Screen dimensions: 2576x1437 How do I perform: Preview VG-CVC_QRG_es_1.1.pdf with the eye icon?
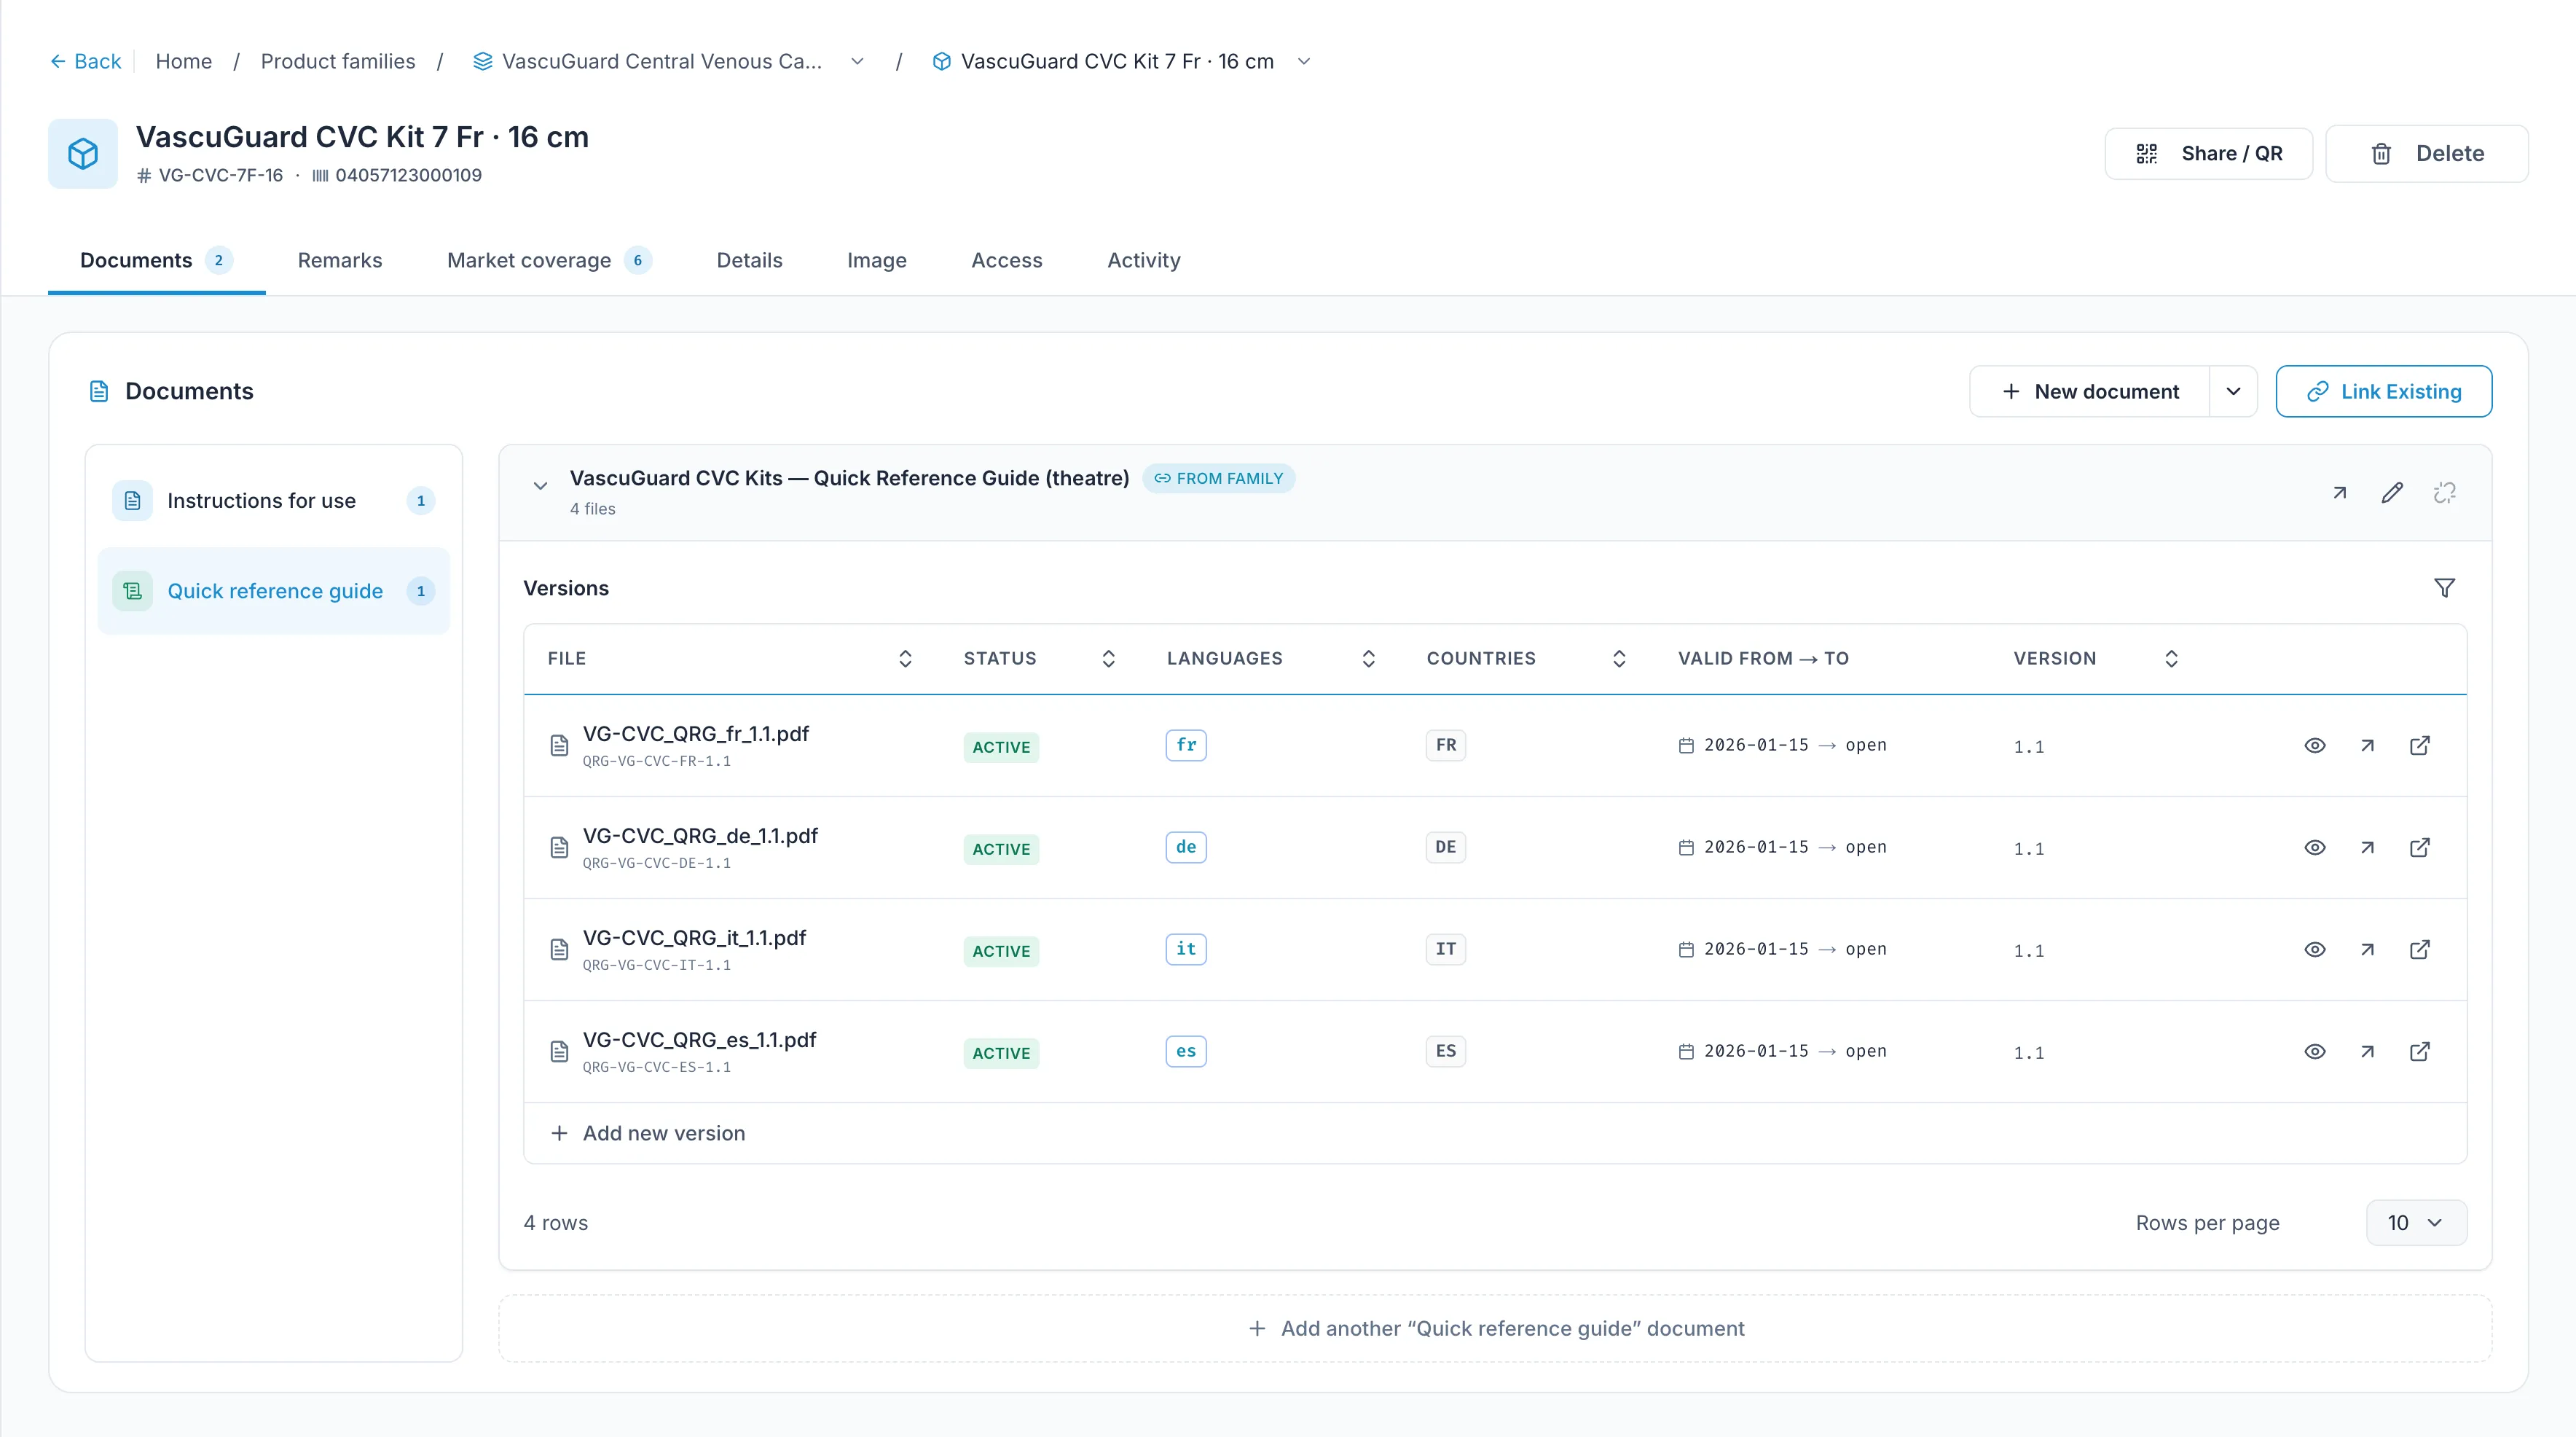coord(2315,1052)
